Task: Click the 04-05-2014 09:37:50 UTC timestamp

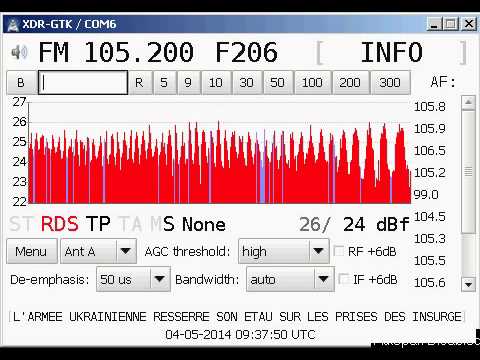Action: [x=240, y=335]
